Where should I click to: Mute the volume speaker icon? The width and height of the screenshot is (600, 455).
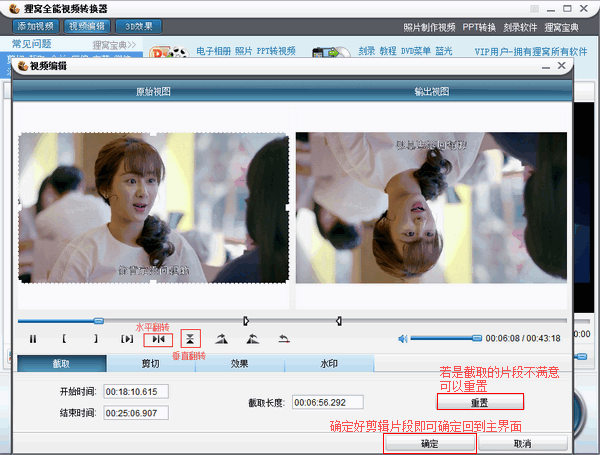tap(403, 339)
